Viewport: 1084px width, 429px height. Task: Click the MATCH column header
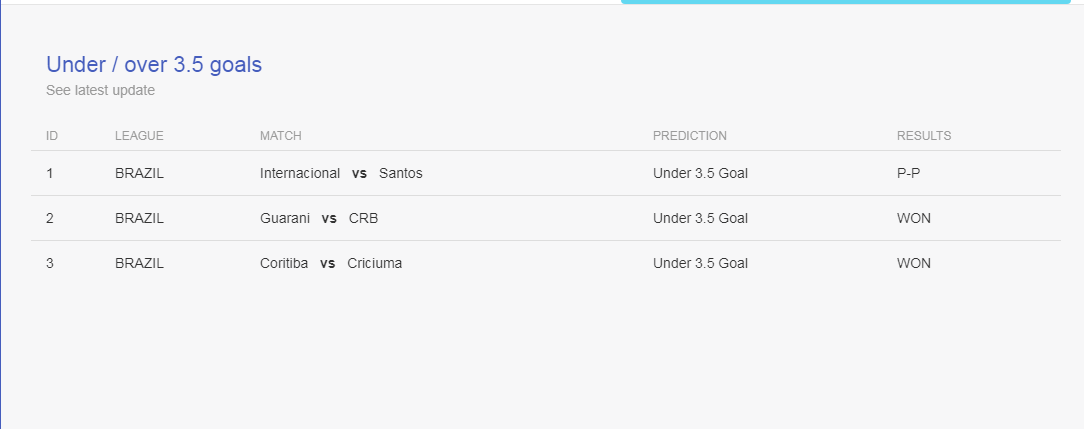[281, 136]
